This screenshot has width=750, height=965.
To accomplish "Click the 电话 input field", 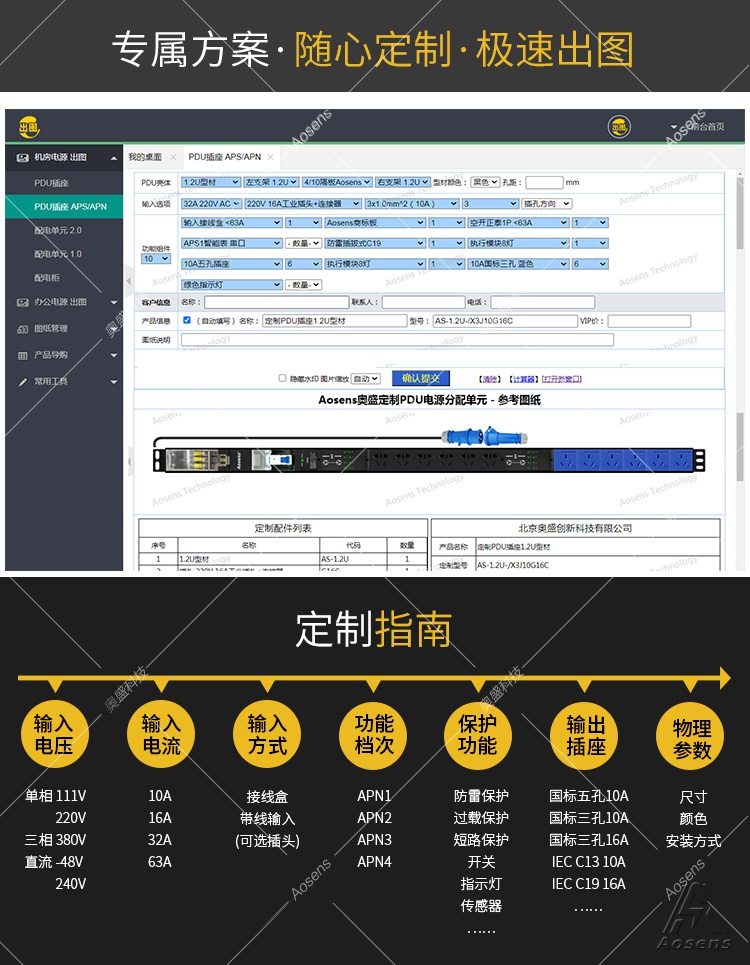I will click(x=543, y=302).
